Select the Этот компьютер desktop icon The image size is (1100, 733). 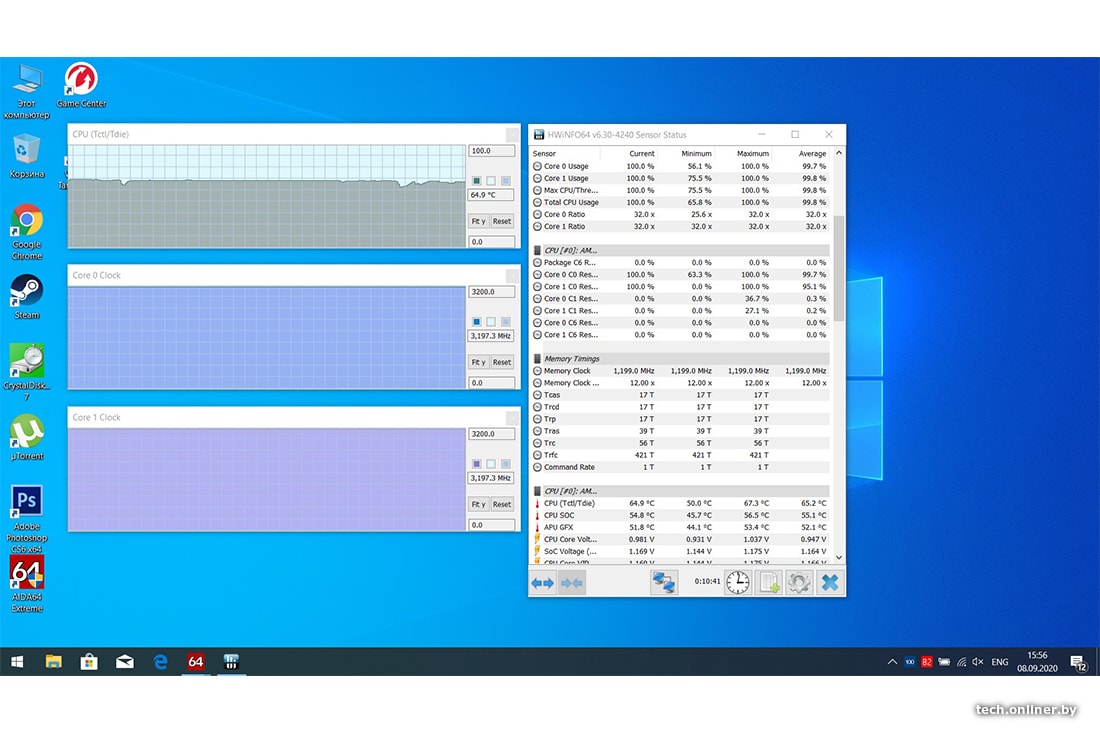[x=27, y=91]
